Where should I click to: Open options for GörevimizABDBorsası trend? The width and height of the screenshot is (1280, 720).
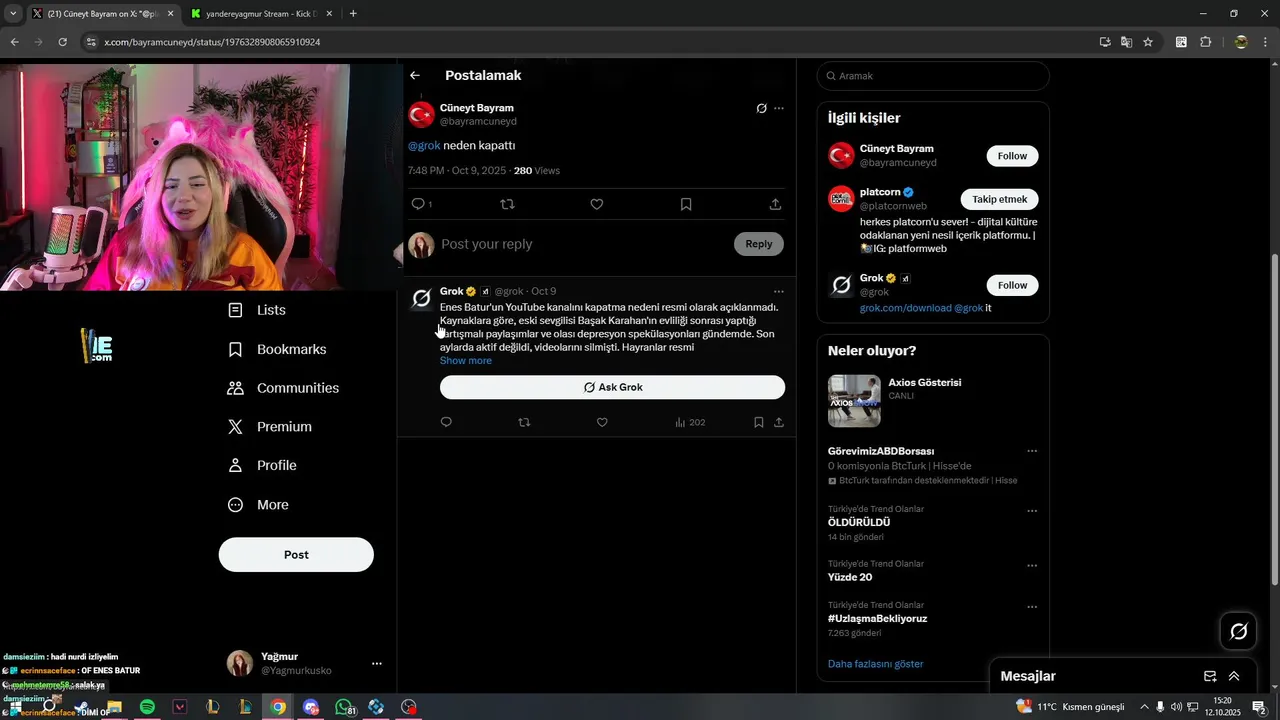pos(1032,451)
